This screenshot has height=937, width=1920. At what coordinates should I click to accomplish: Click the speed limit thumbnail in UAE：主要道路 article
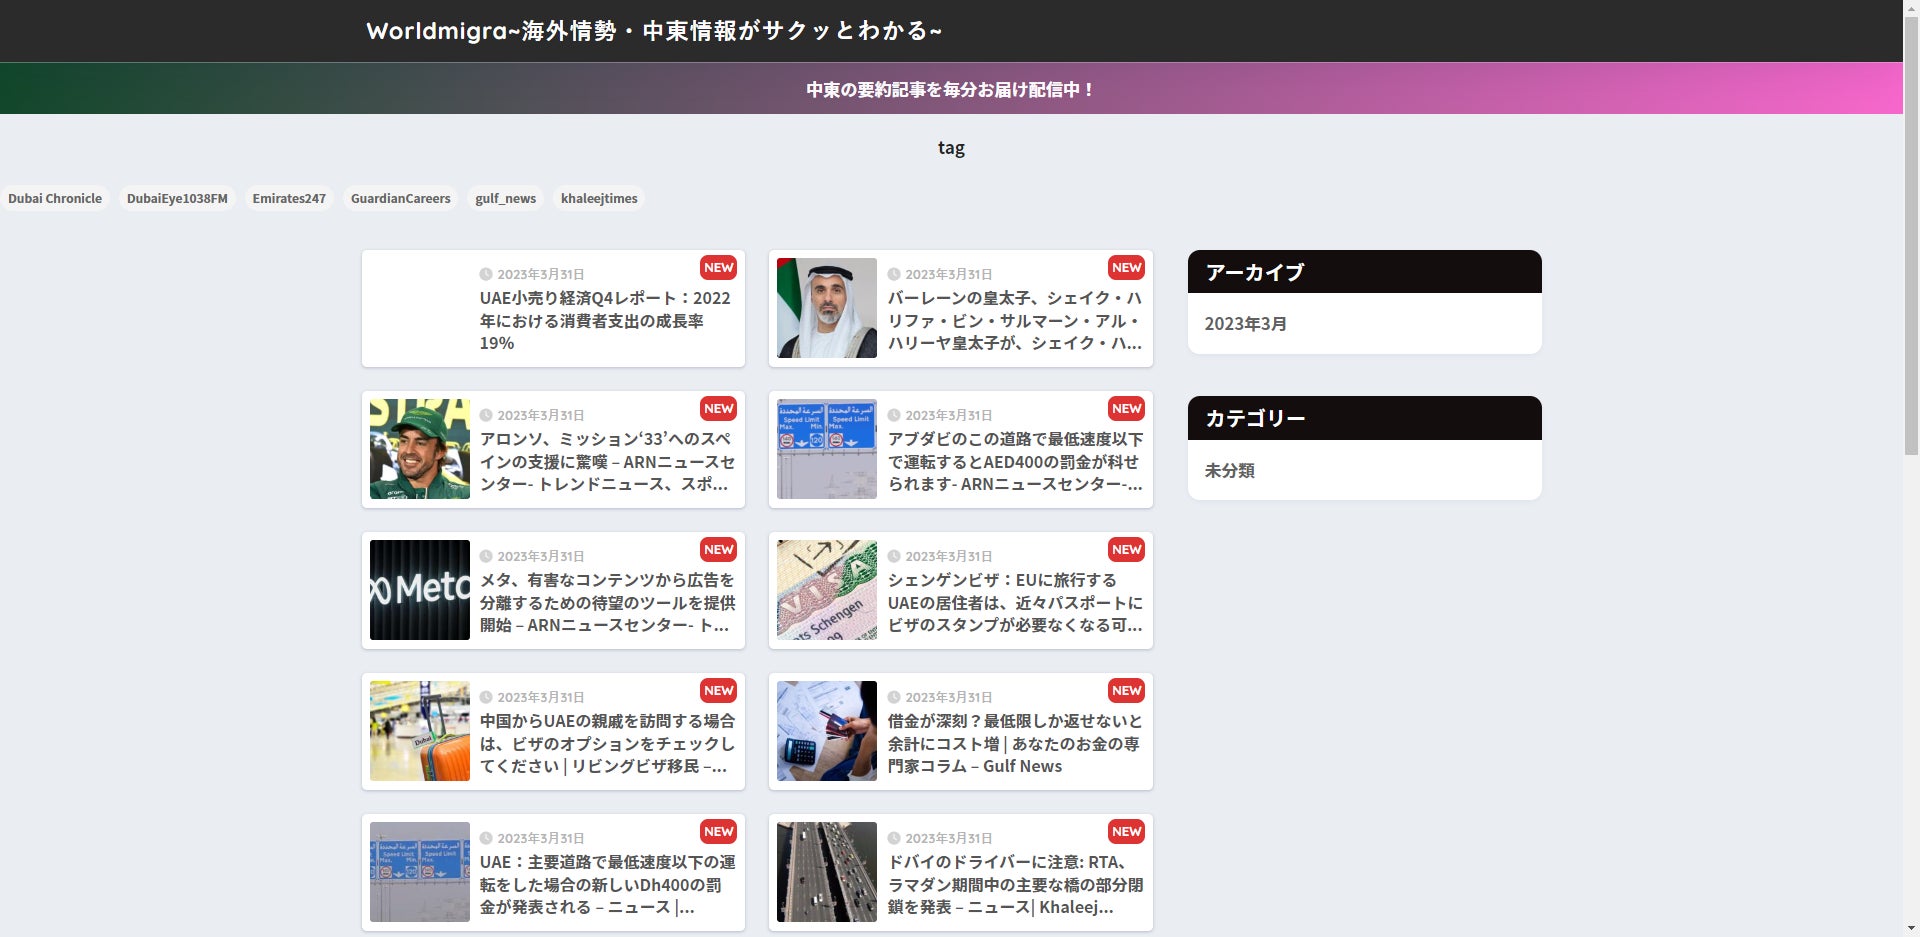tap(420, 872)
